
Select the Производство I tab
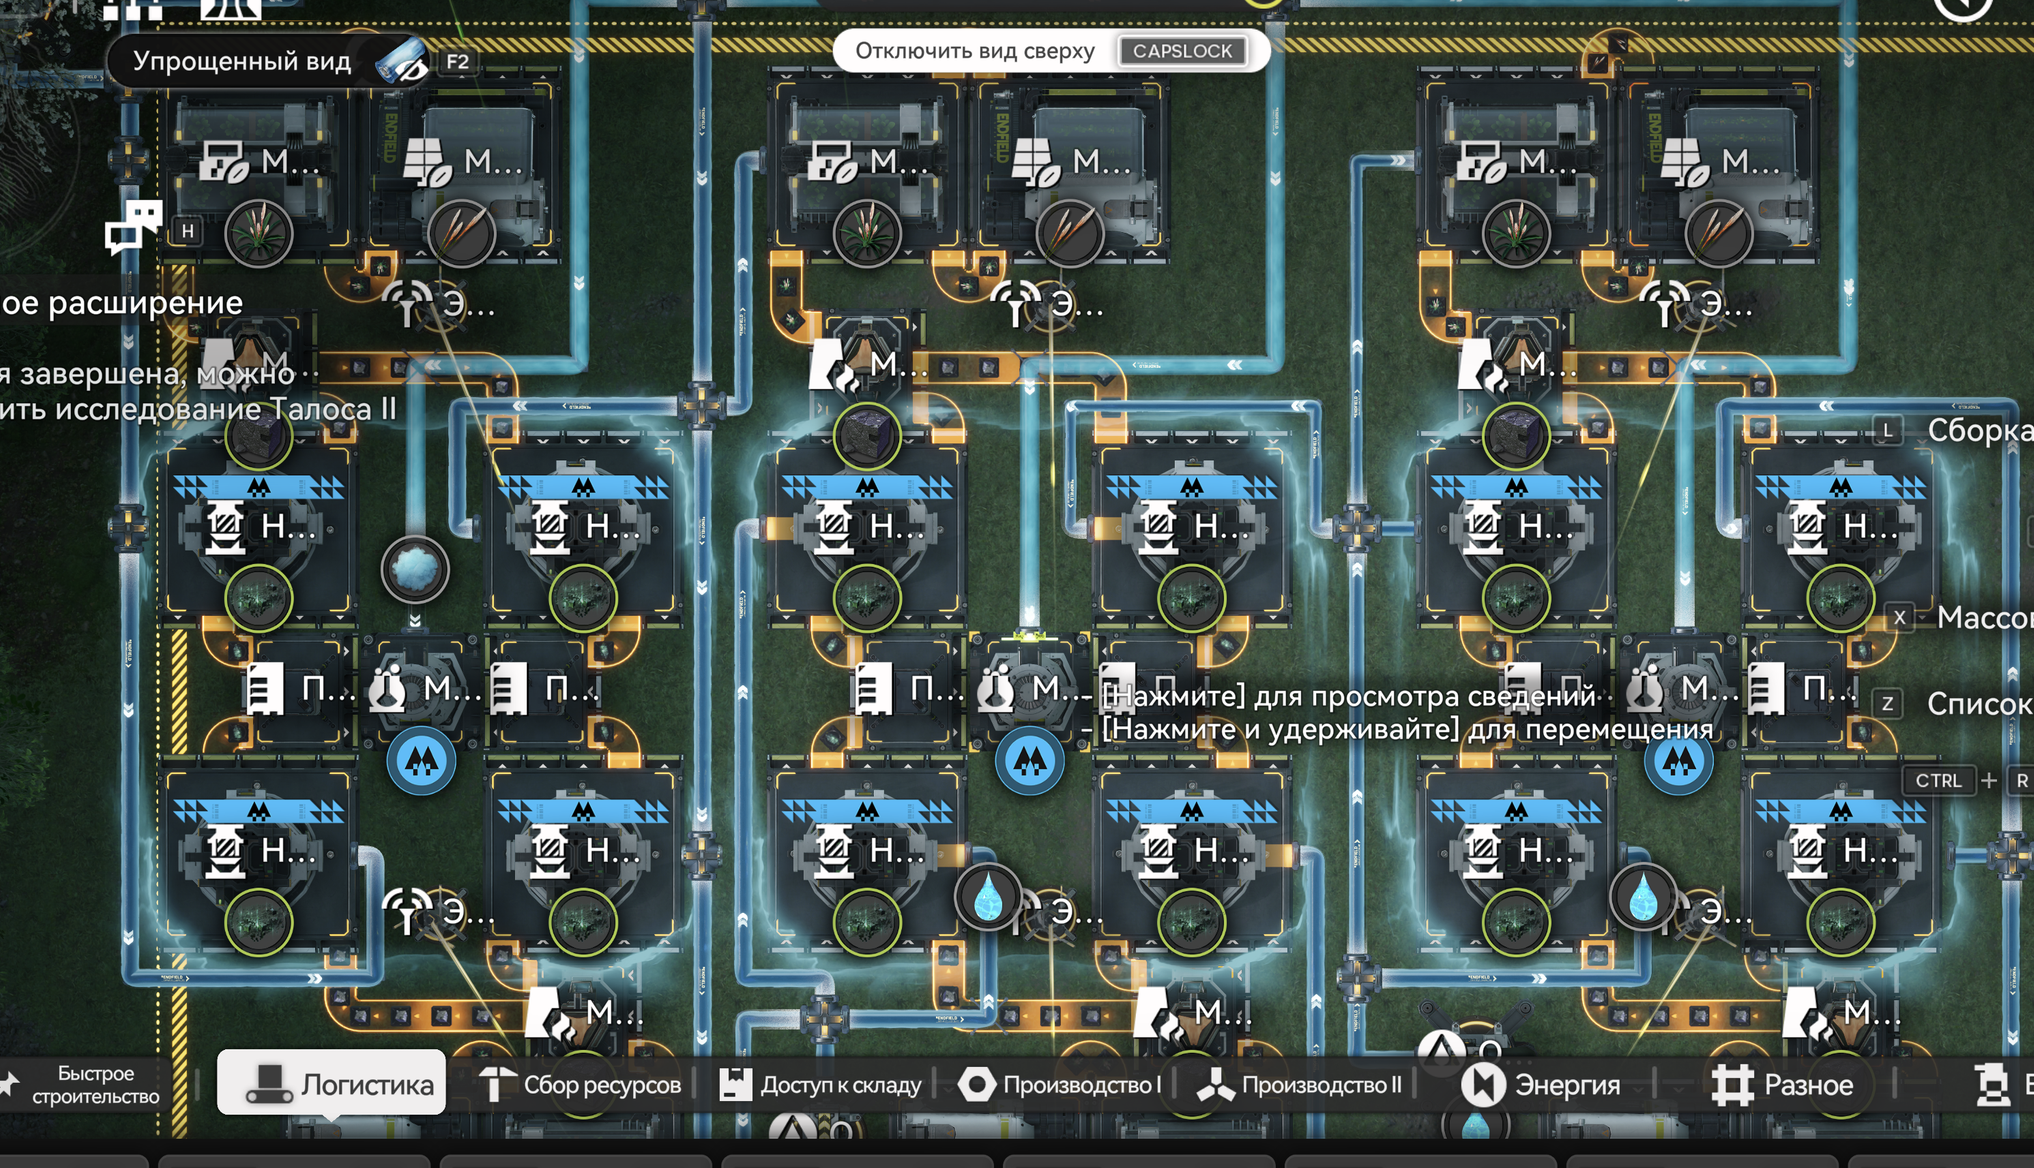[x=1061, y=1085]
